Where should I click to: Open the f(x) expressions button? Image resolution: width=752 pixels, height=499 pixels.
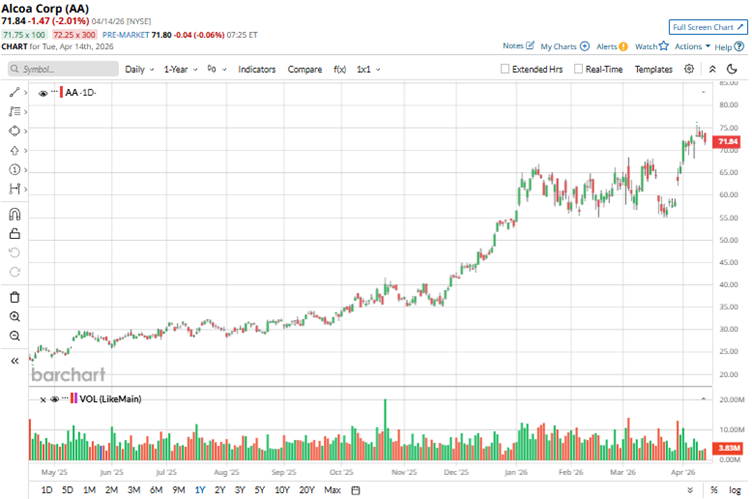coord(340,70)
